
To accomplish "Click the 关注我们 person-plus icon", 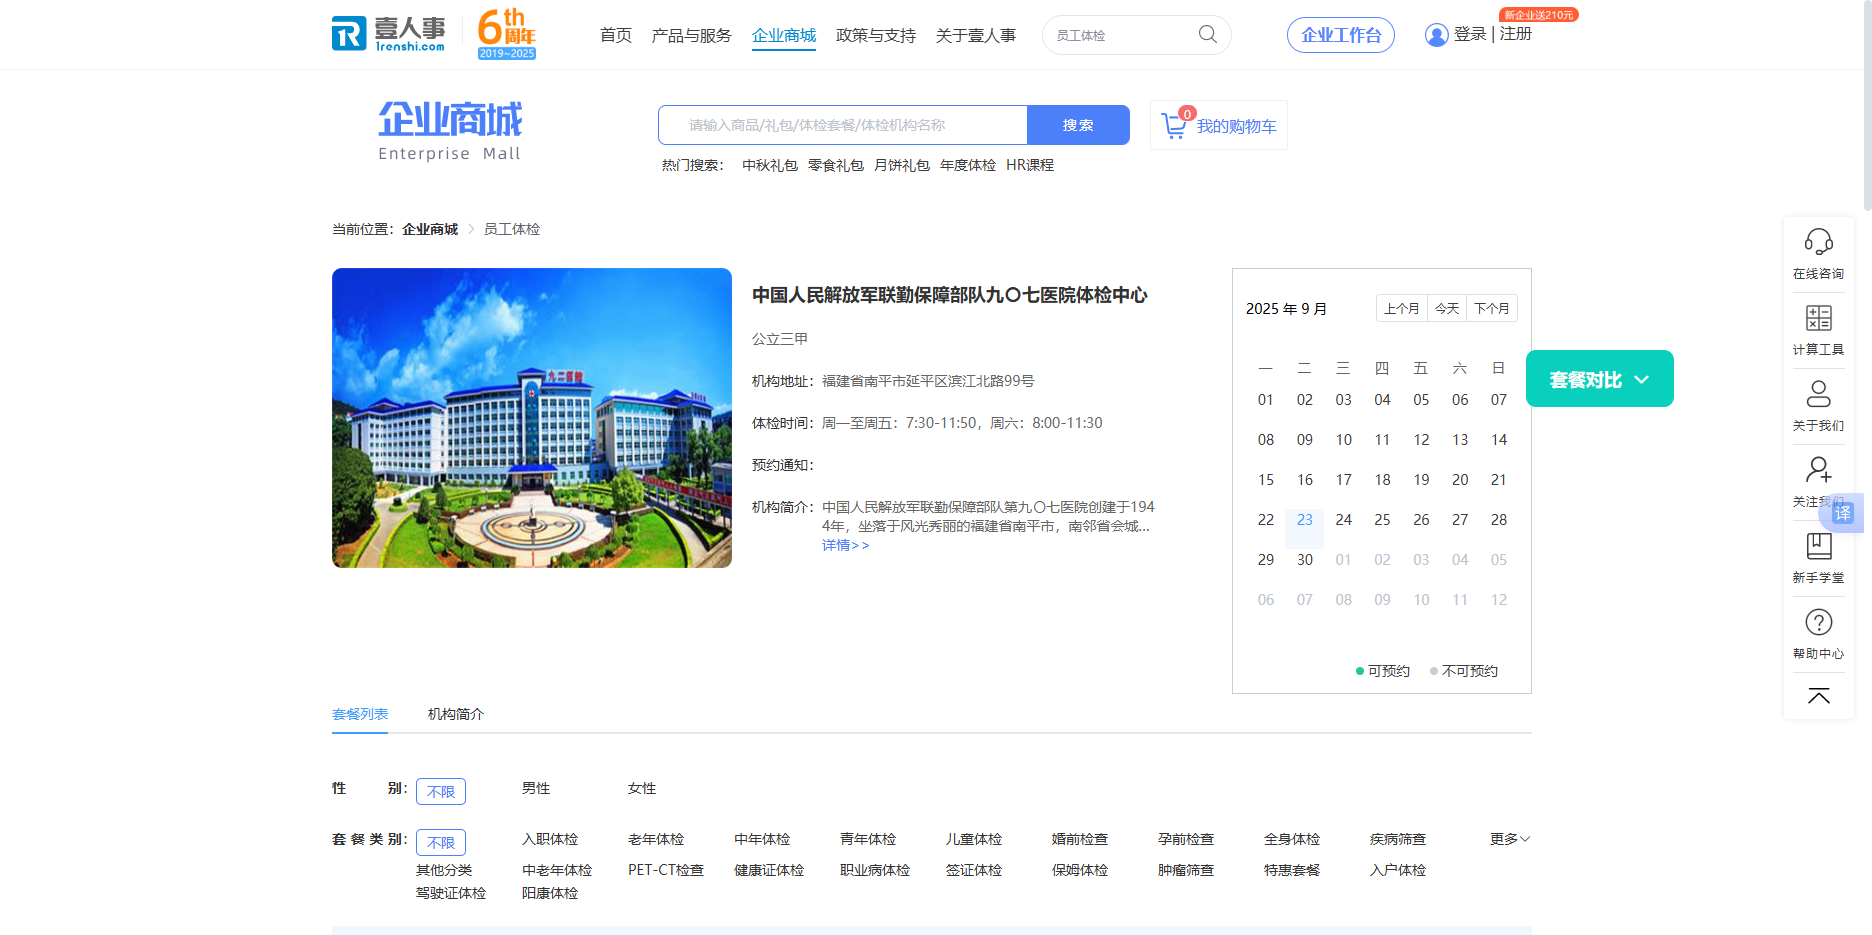I will coord(1818,470).
